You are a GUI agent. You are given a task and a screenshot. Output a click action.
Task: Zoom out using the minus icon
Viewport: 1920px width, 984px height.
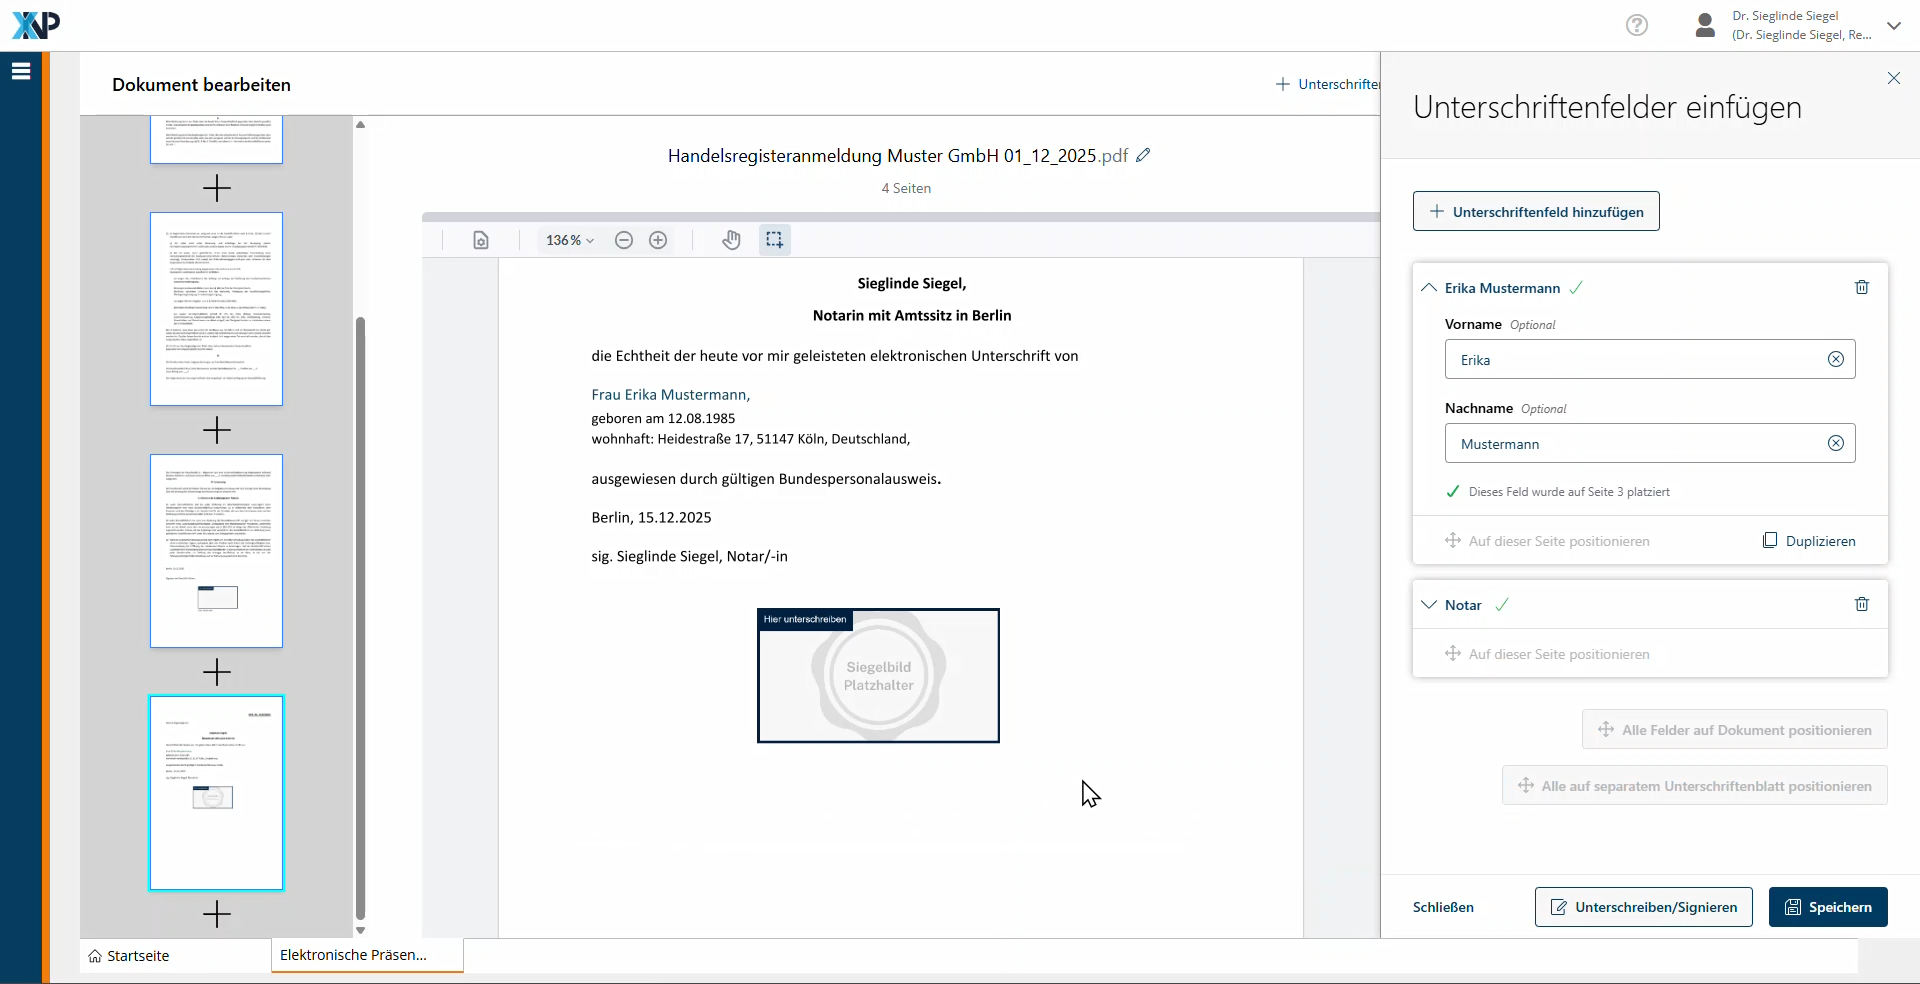pyautogui.click(x=624, y=240)
